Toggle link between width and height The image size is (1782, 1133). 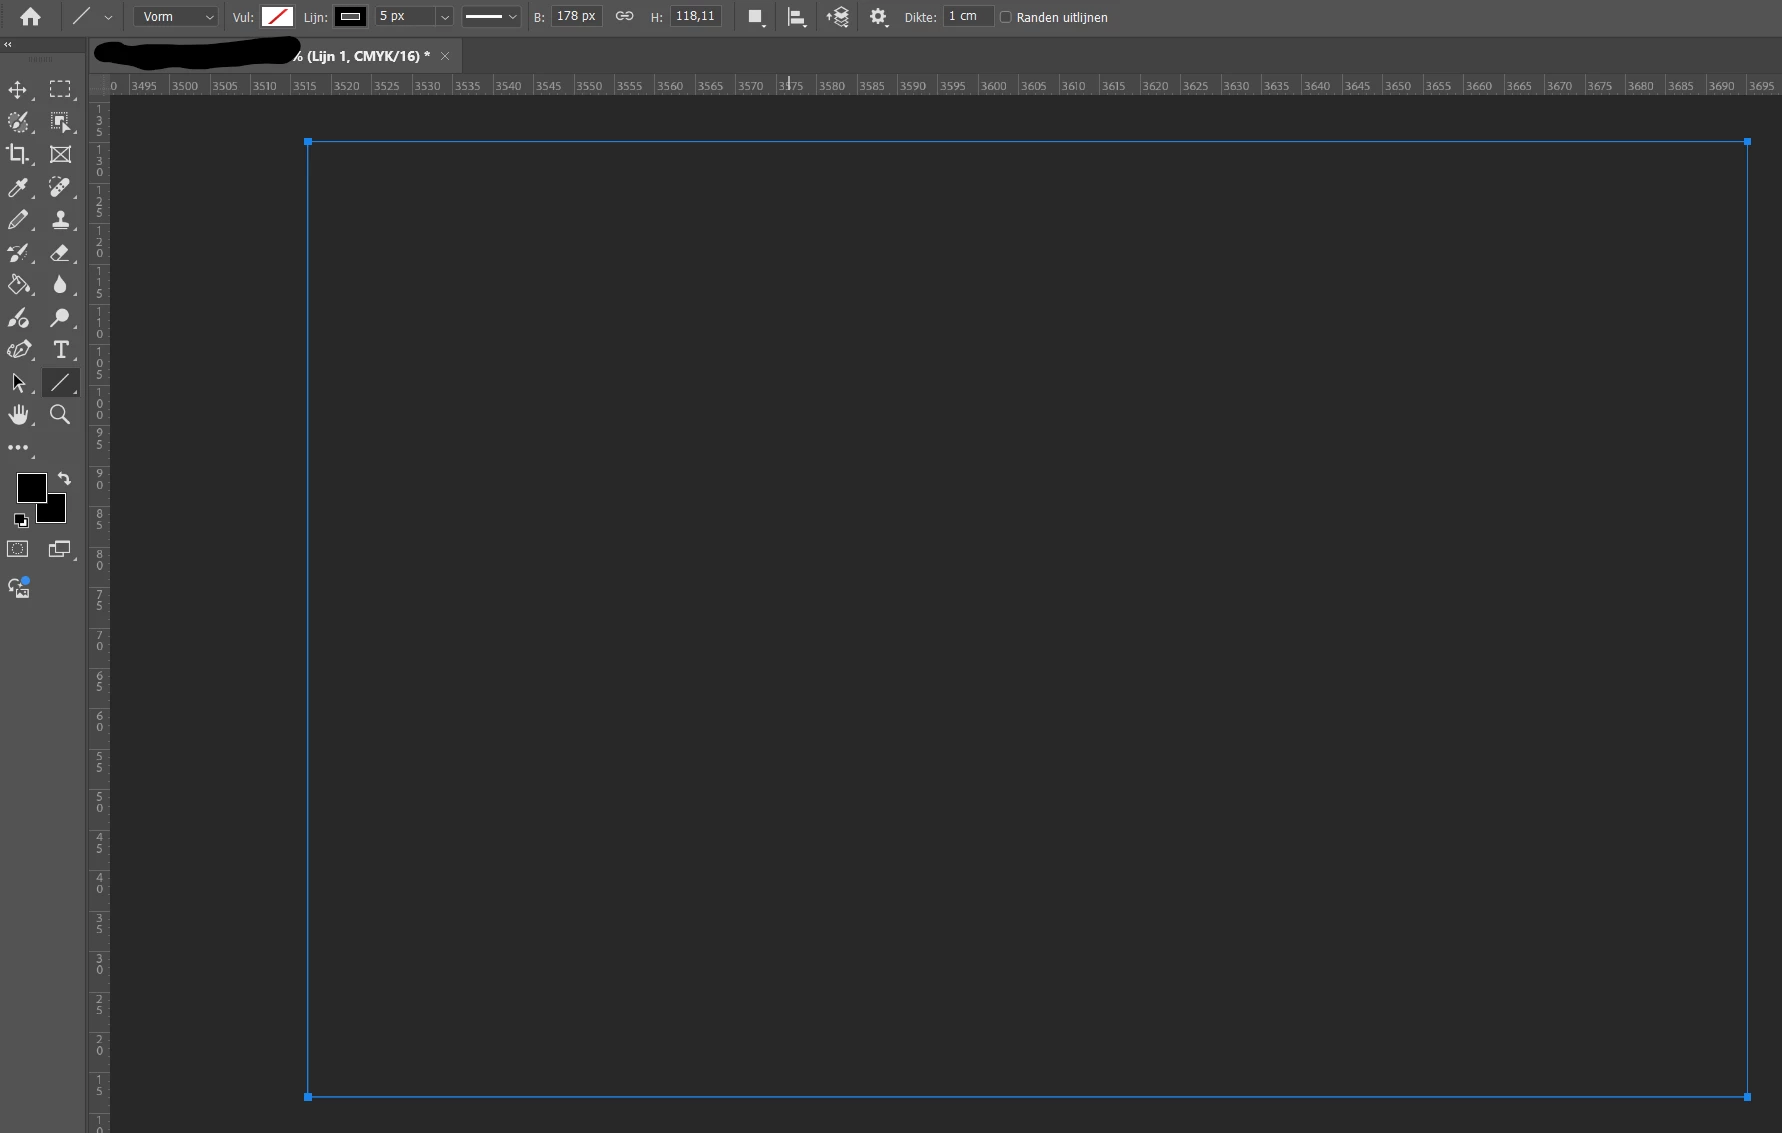(624, 16)
